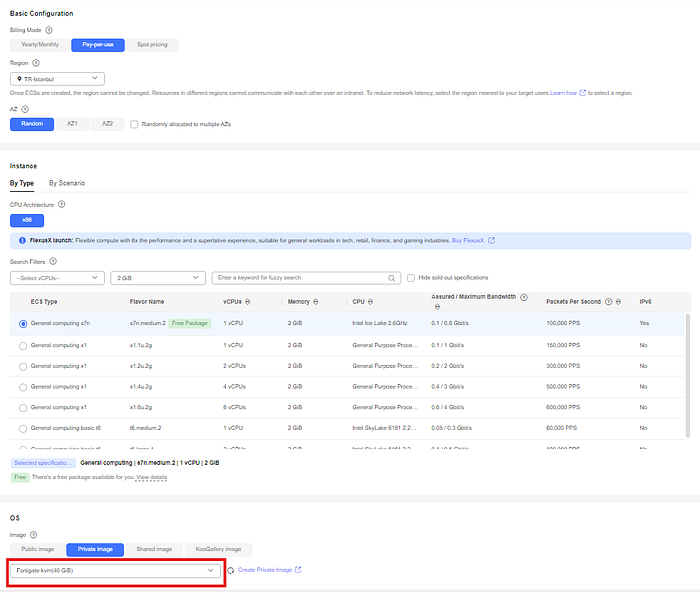Switch to By Scenario tab
The width and height of the screenshot is (700, 596).
[67, 183]
